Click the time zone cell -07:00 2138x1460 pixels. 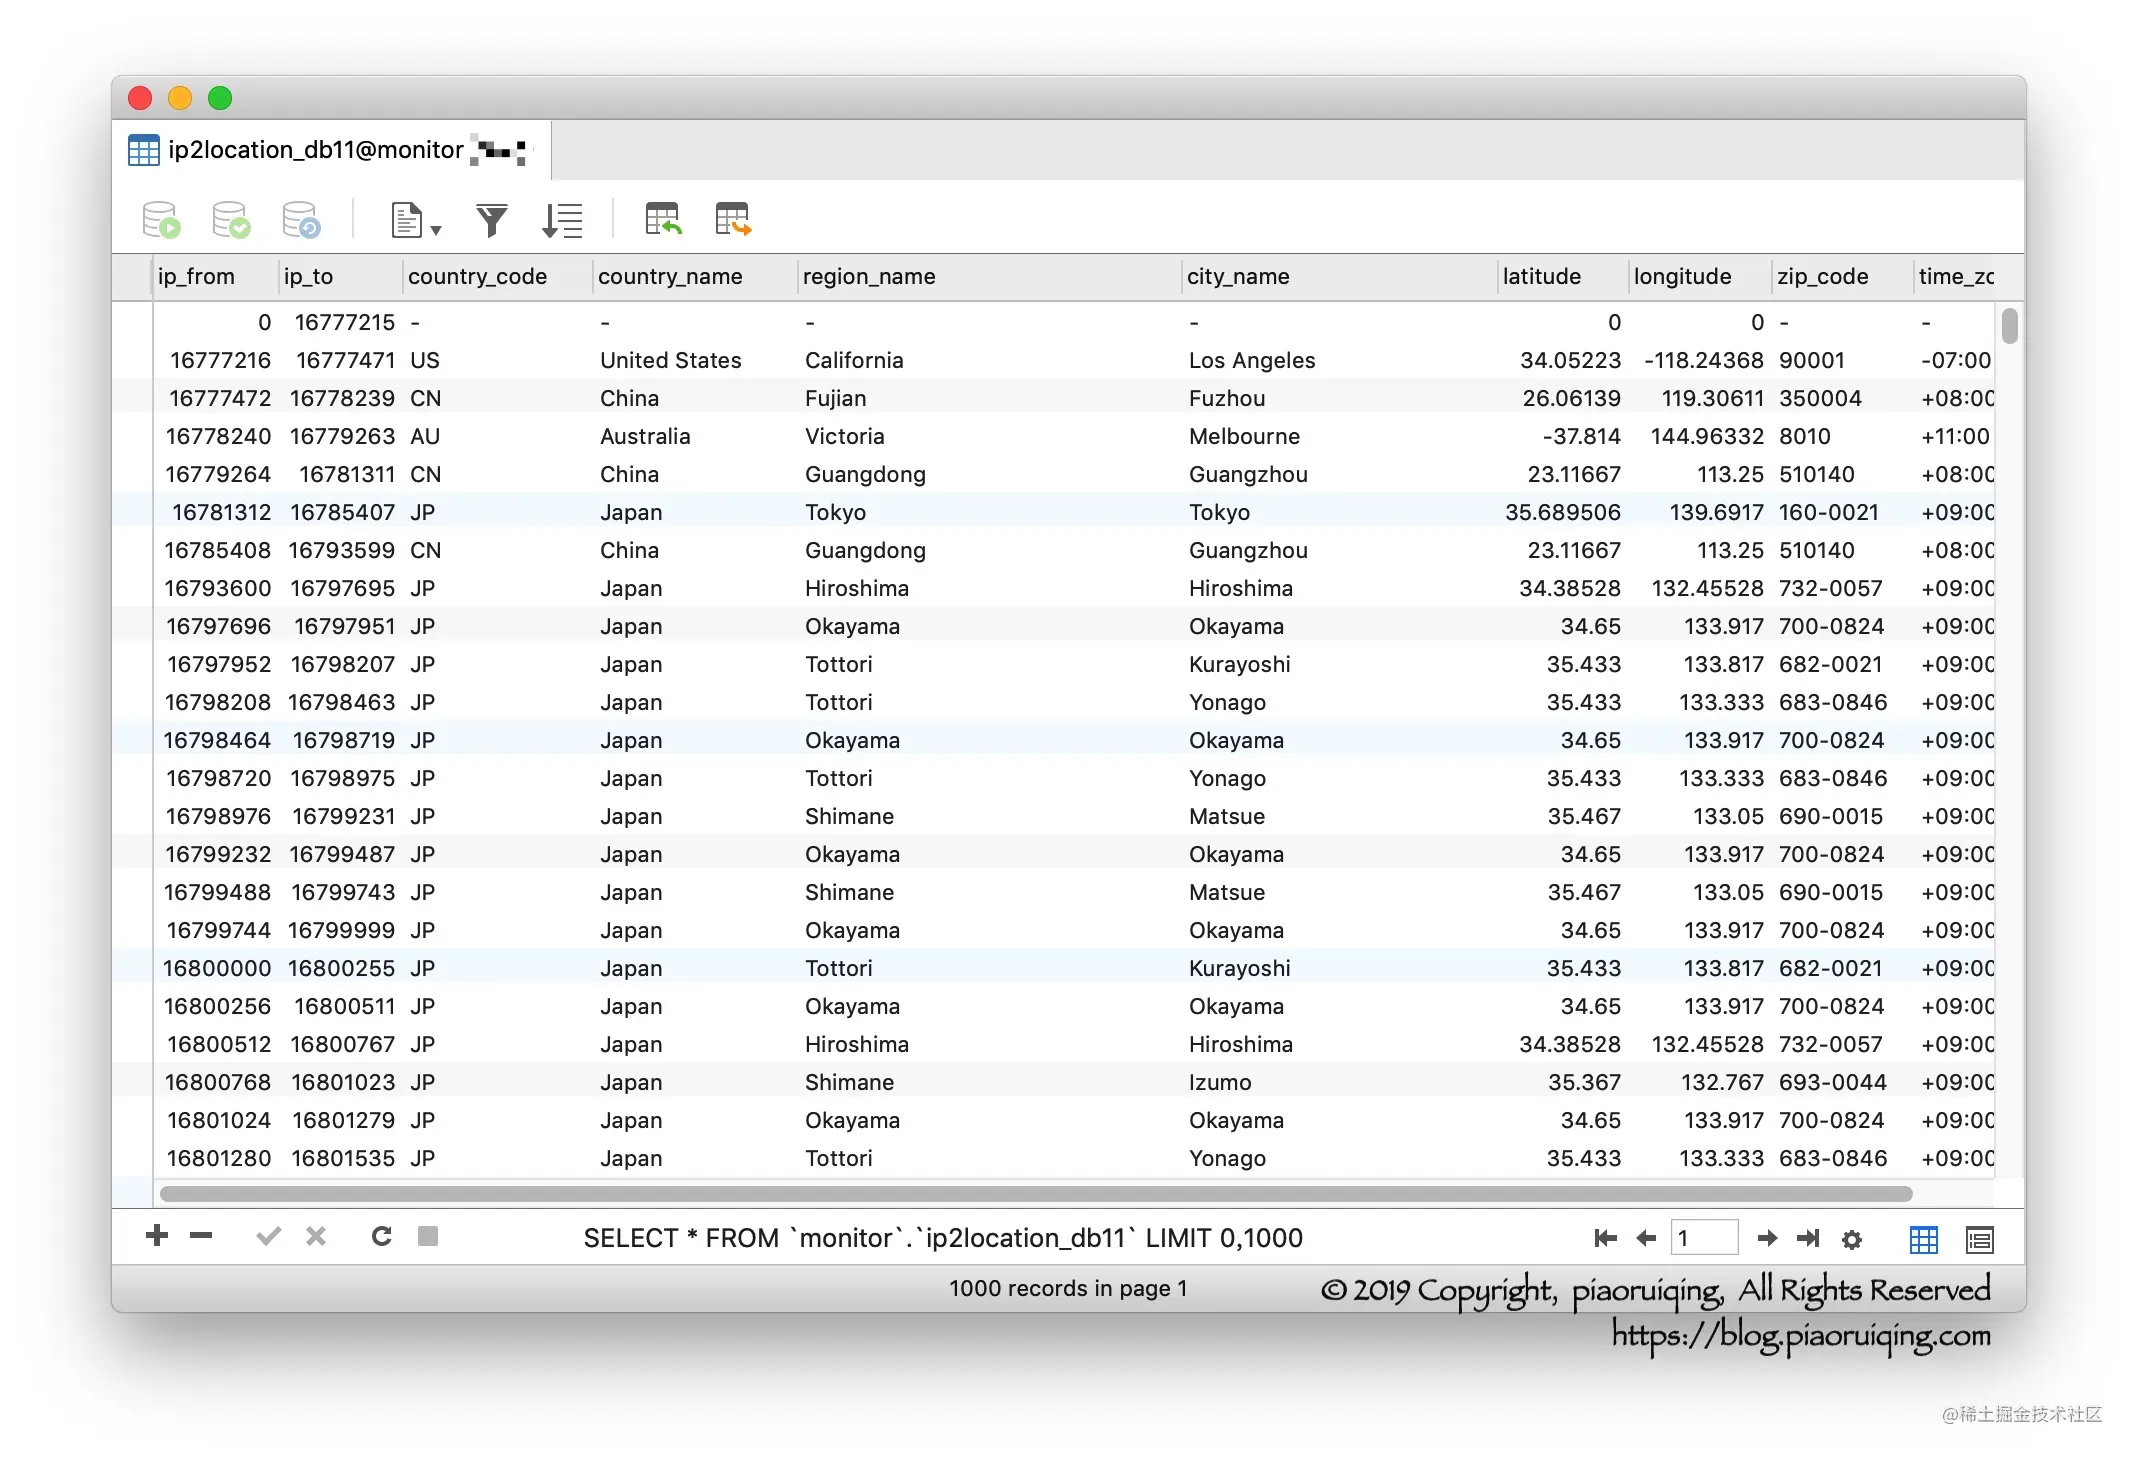pyautogui.click(x=1956, y=360)
